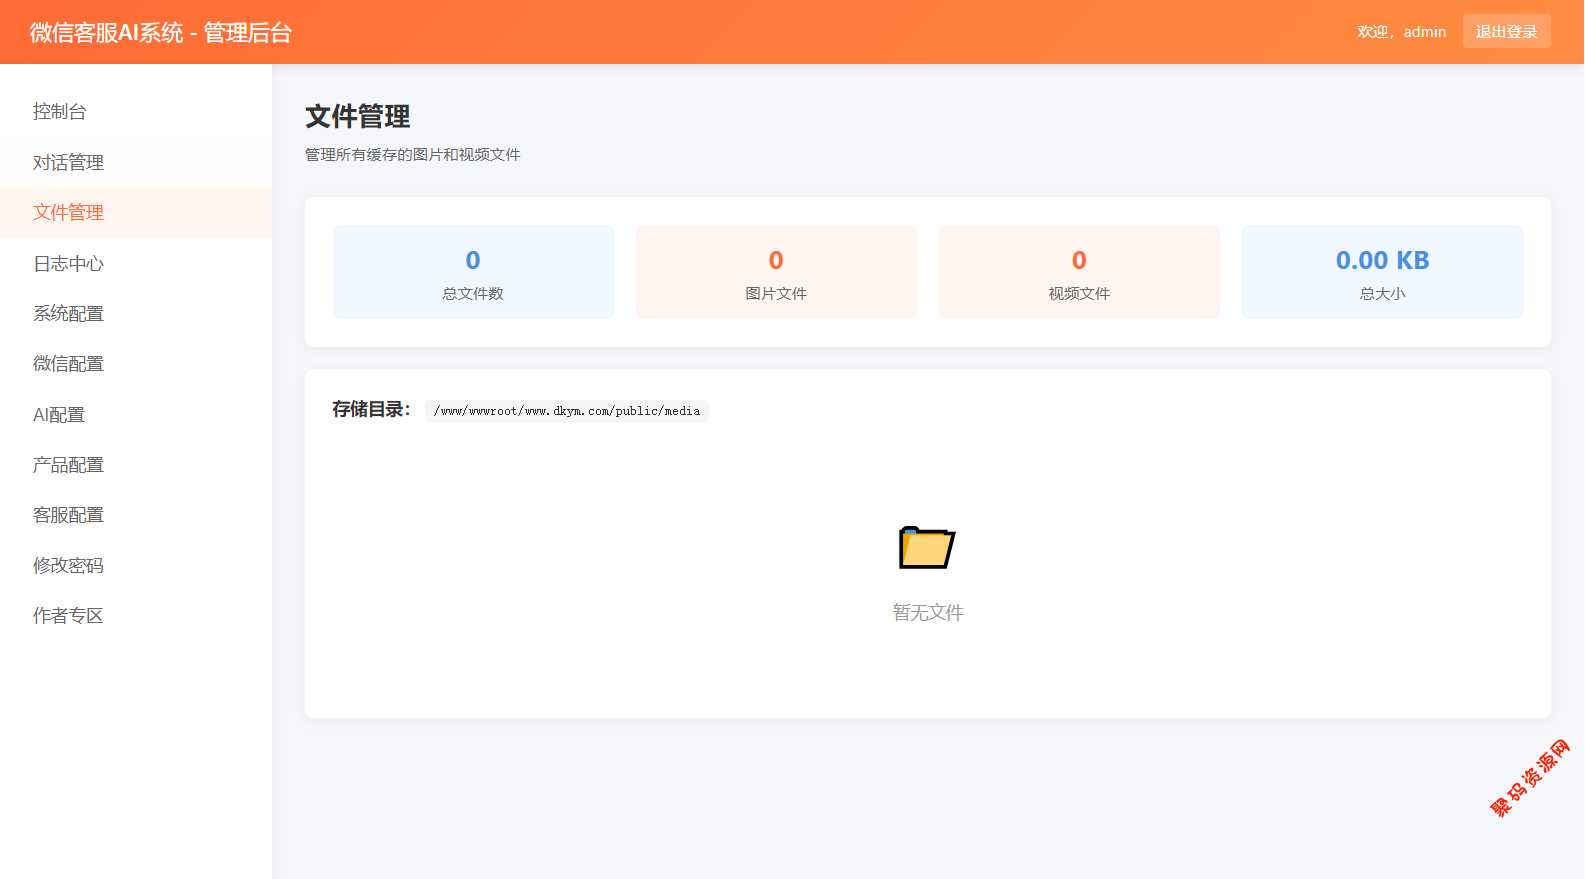Click the 总文件数 stat card

[x=473, y=272]
